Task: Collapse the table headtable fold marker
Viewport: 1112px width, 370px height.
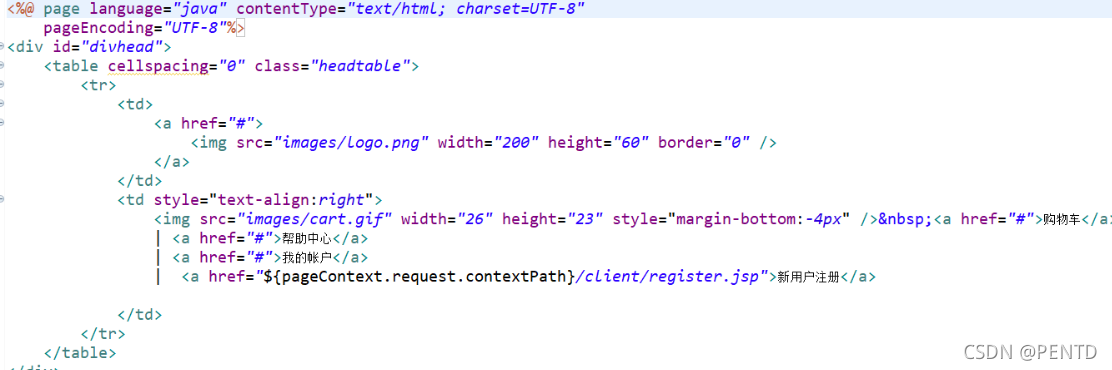Action: click(x=2, y=66)
